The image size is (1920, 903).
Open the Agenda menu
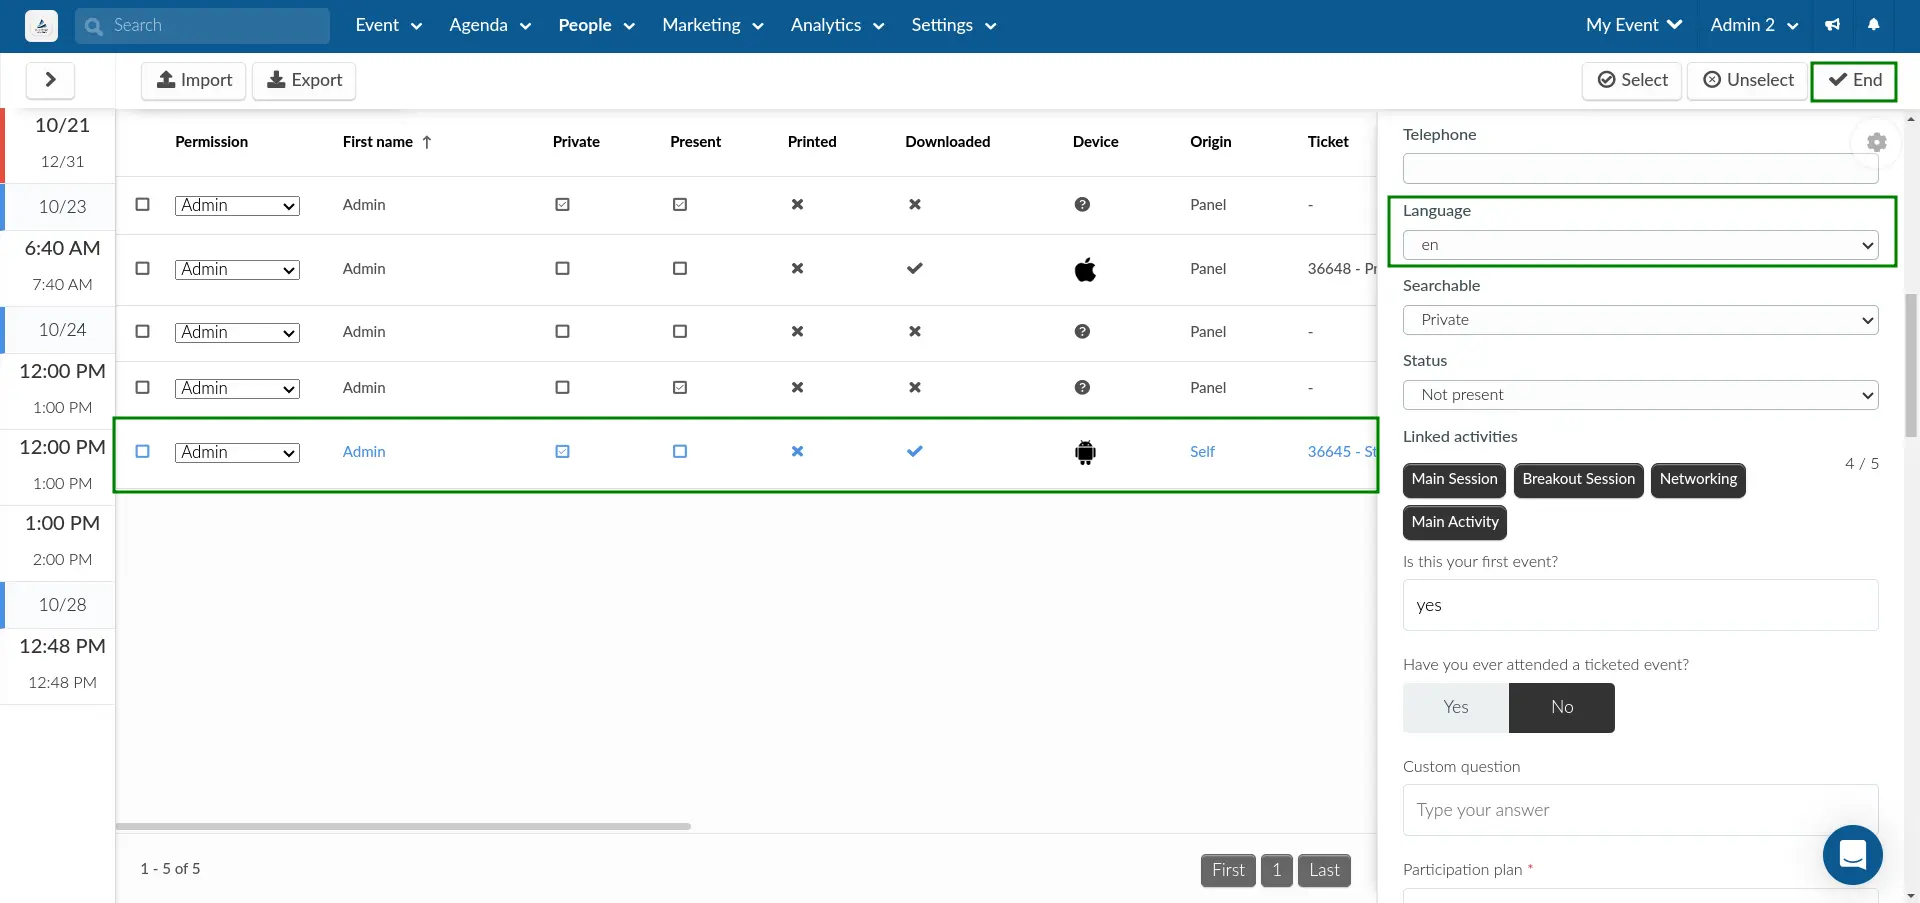coord(489,25)
